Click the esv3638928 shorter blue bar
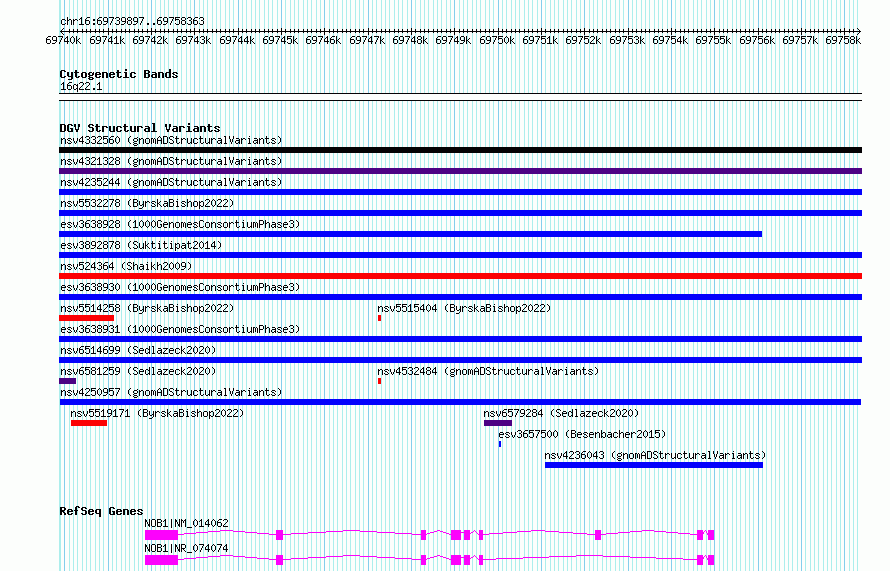 [410, 234]
